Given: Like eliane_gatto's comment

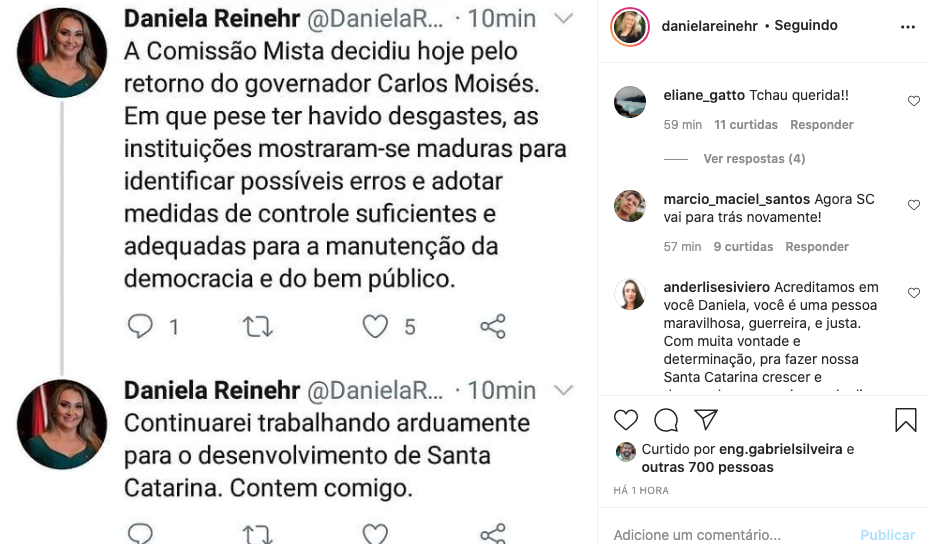Looking at the screenshot, I should click(914, 101).
